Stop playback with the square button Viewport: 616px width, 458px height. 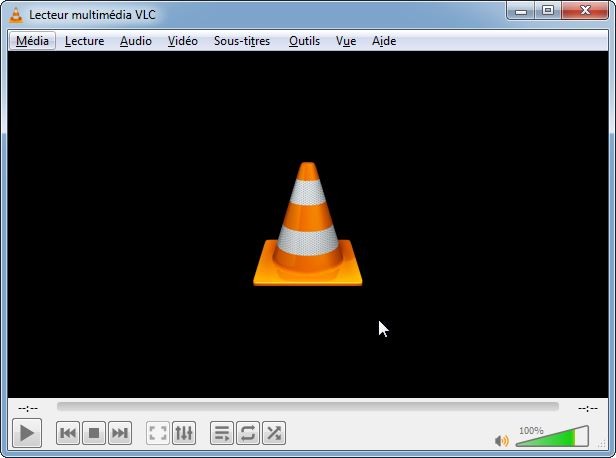[94, 433]
